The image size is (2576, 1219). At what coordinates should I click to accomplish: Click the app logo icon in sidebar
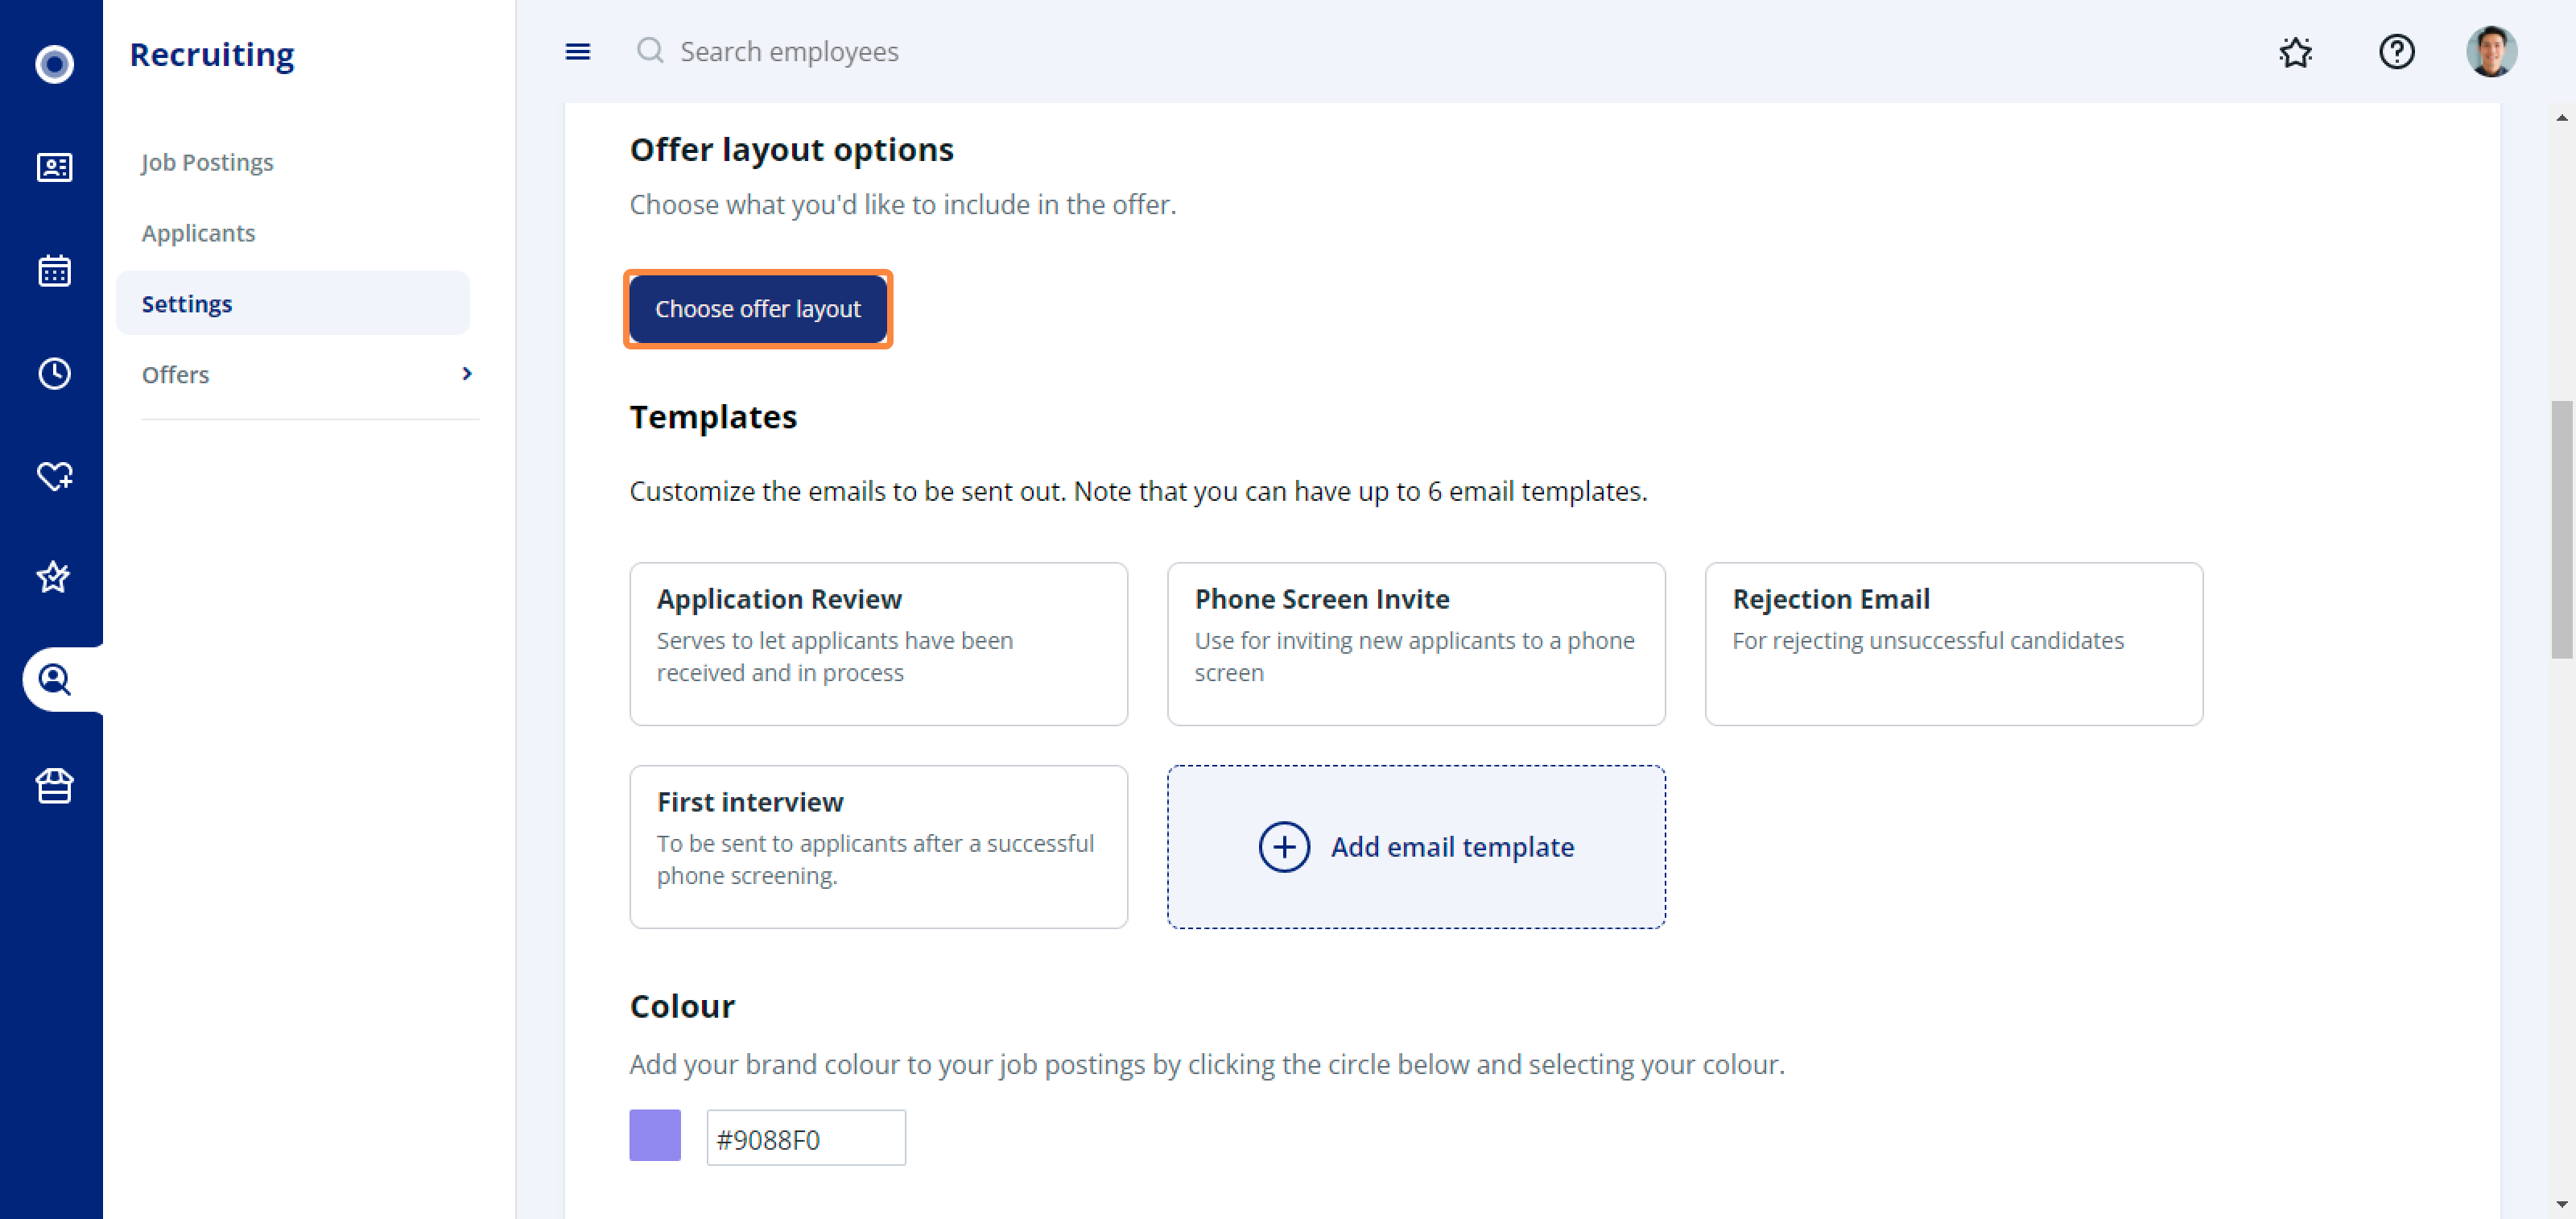54,64
